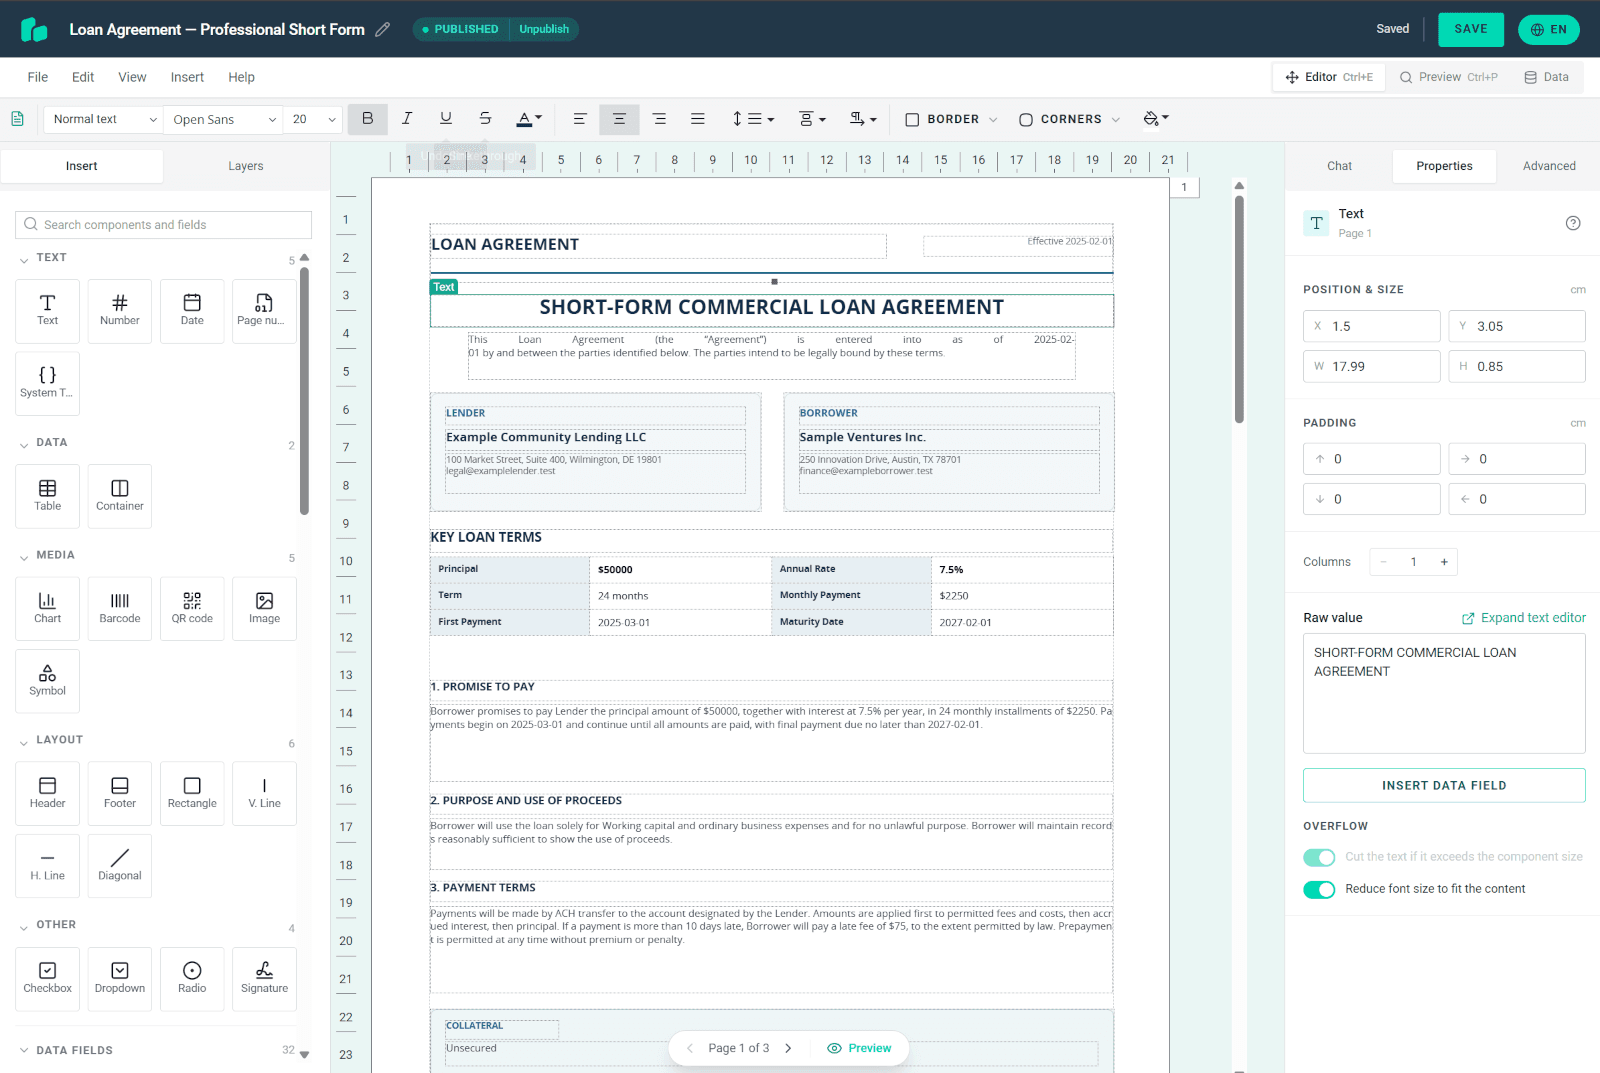Screen dimensions: 1600x1073
Task: Open the text color picker
Action: (529, 119)
